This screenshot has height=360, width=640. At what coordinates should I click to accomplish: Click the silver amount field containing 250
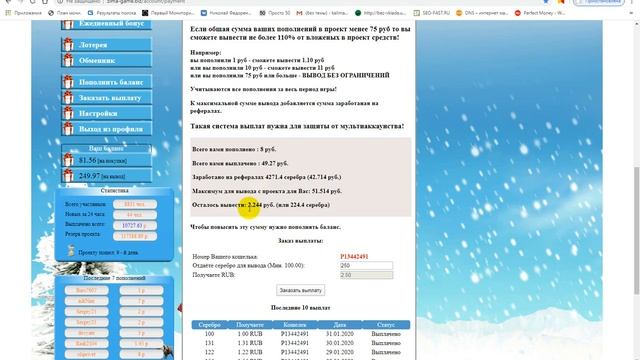click(366, 265)
